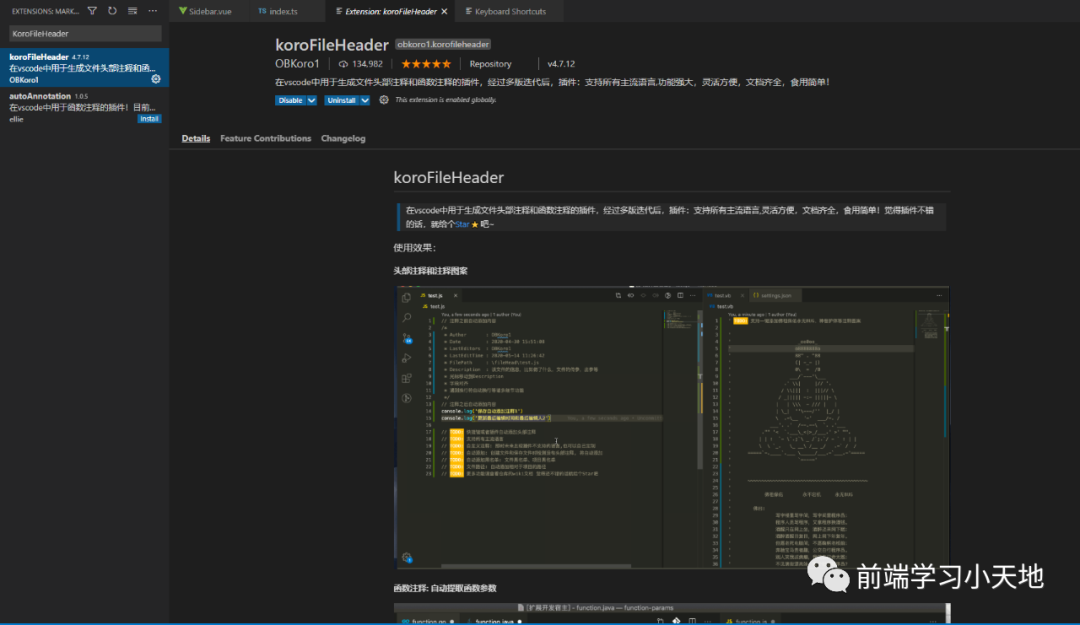Uninstall the koroFileHeader extension
The width and height of the screenshot is (1080, 625).
click(341, 100)
